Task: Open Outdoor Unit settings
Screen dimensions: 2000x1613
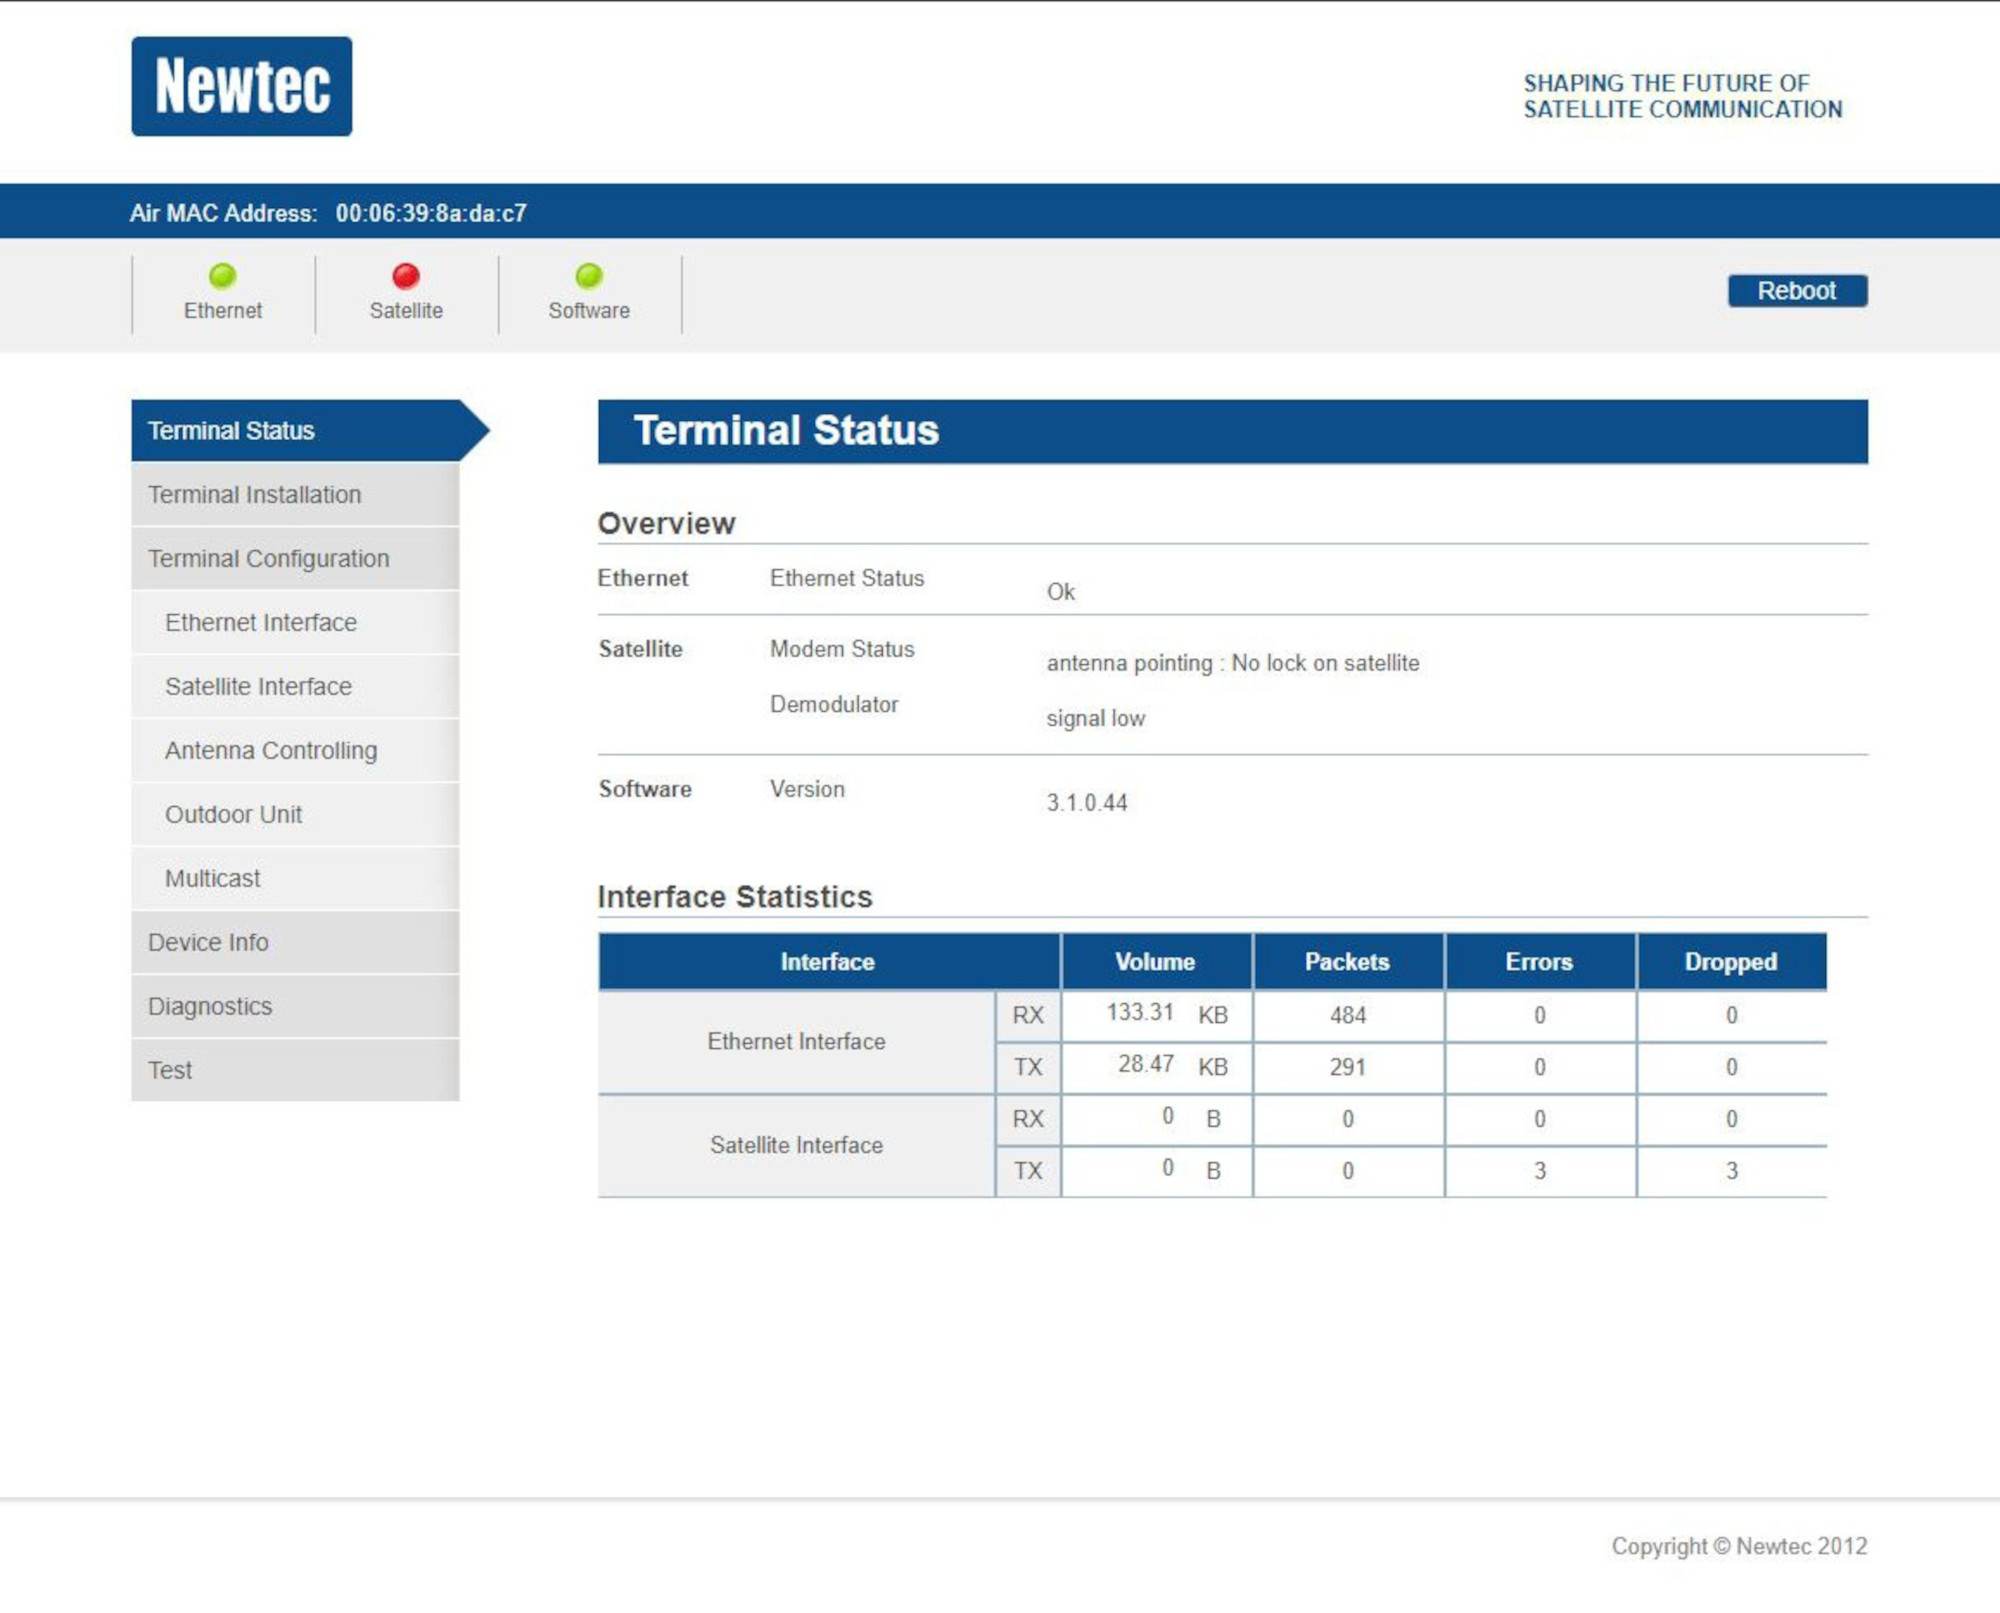Action: point(233,815)
